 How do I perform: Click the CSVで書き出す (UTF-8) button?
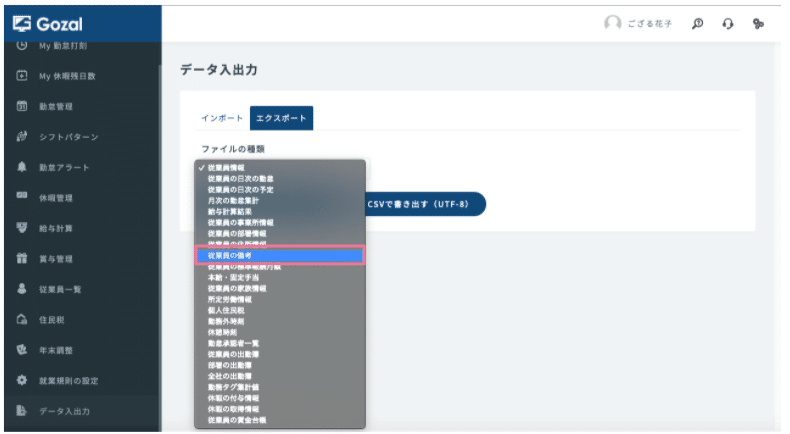point(425,204)
